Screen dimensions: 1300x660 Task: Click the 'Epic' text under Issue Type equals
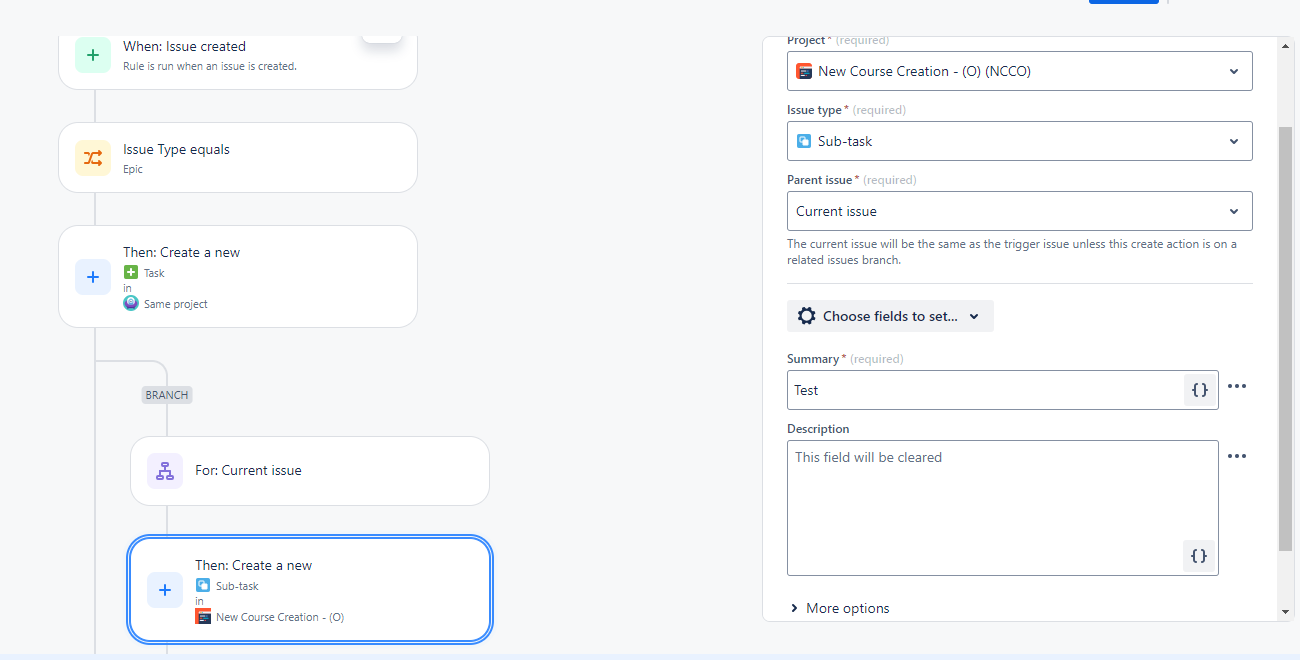pos(133,169)
